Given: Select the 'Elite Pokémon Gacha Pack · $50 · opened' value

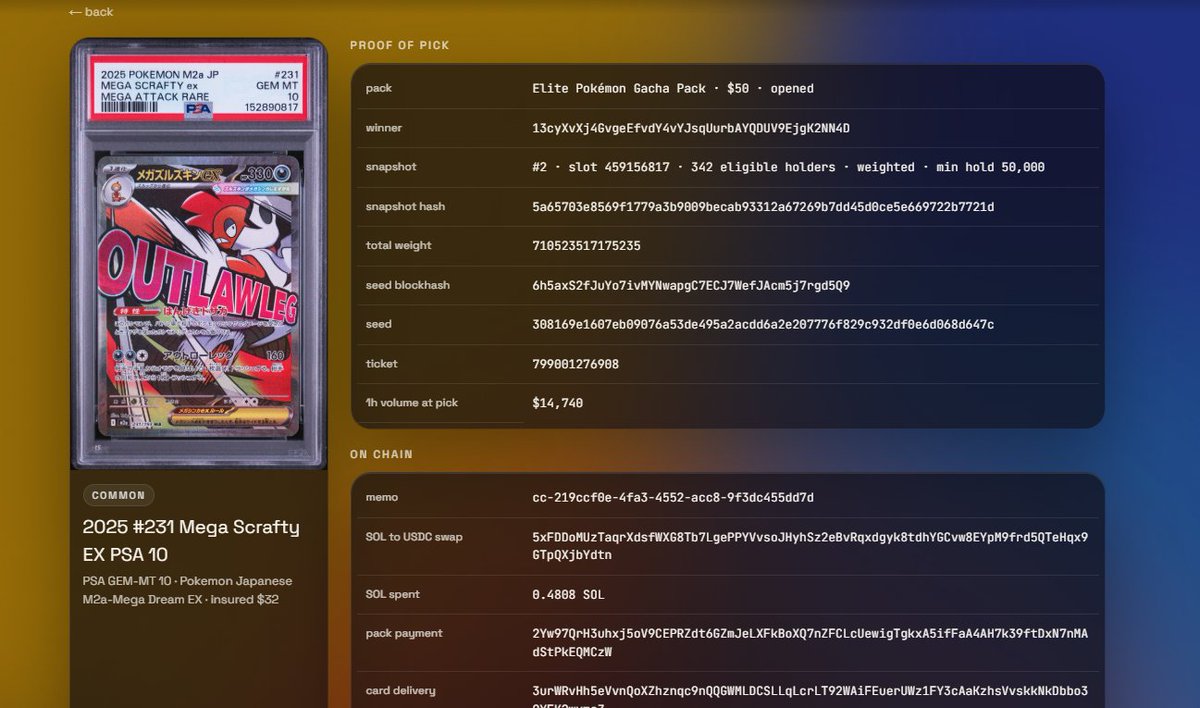Looking at the screenshot, I should pos(673,88).
